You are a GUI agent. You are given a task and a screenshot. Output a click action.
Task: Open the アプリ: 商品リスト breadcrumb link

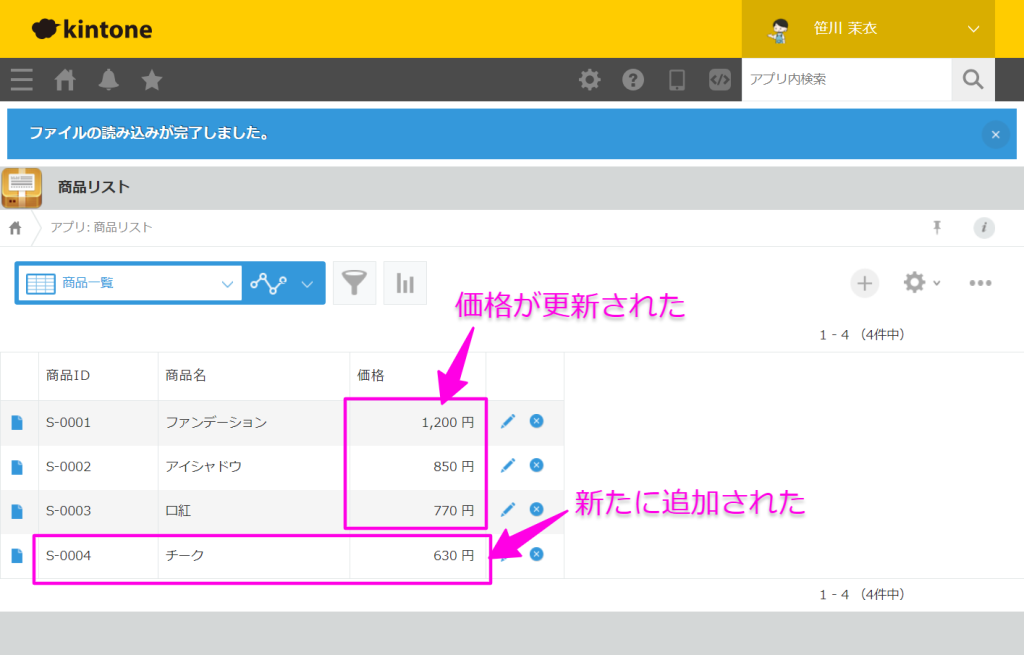[101, 227]
